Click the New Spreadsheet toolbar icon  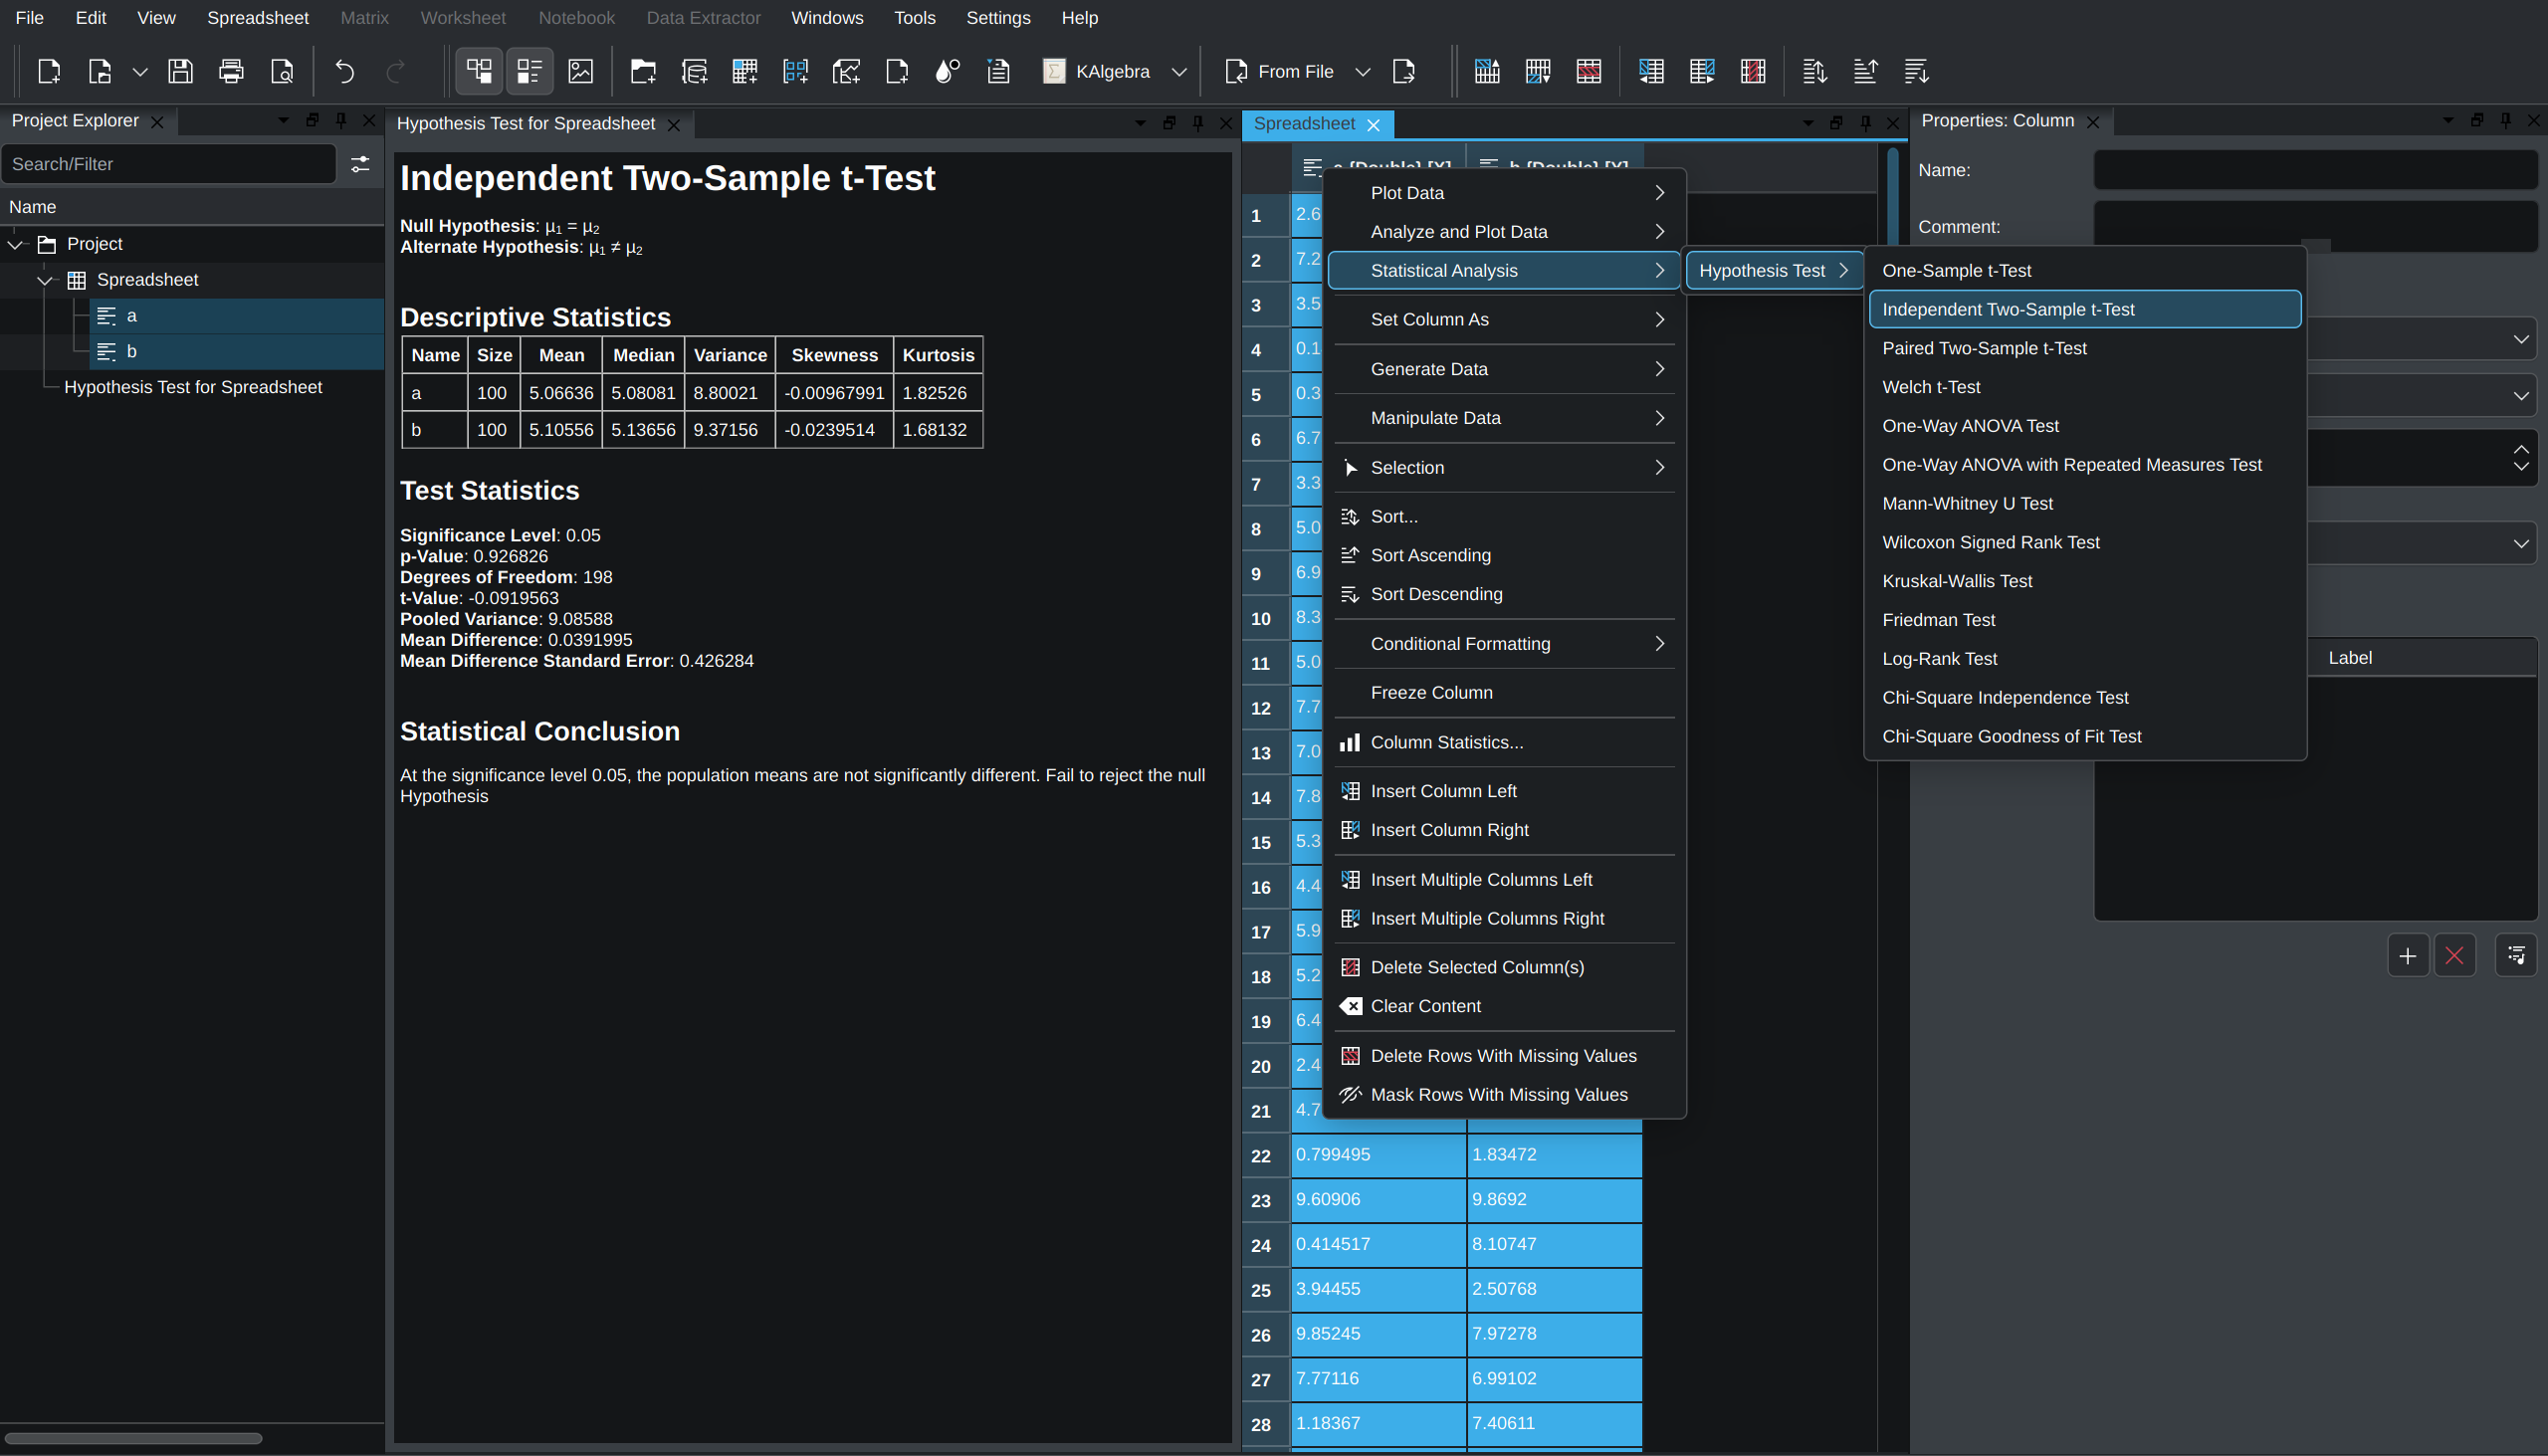pos(744,71)
